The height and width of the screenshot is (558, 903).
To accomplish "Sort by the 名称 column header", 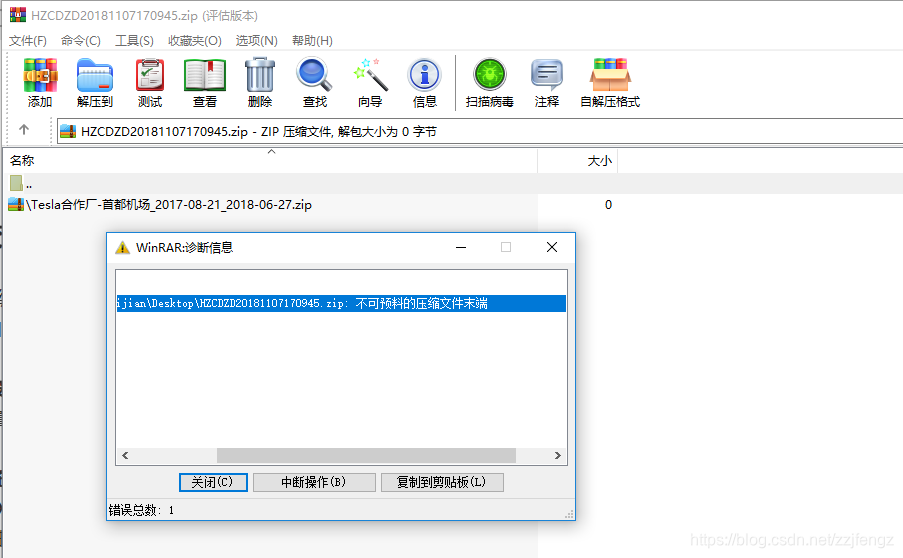I will pos(271,161).
